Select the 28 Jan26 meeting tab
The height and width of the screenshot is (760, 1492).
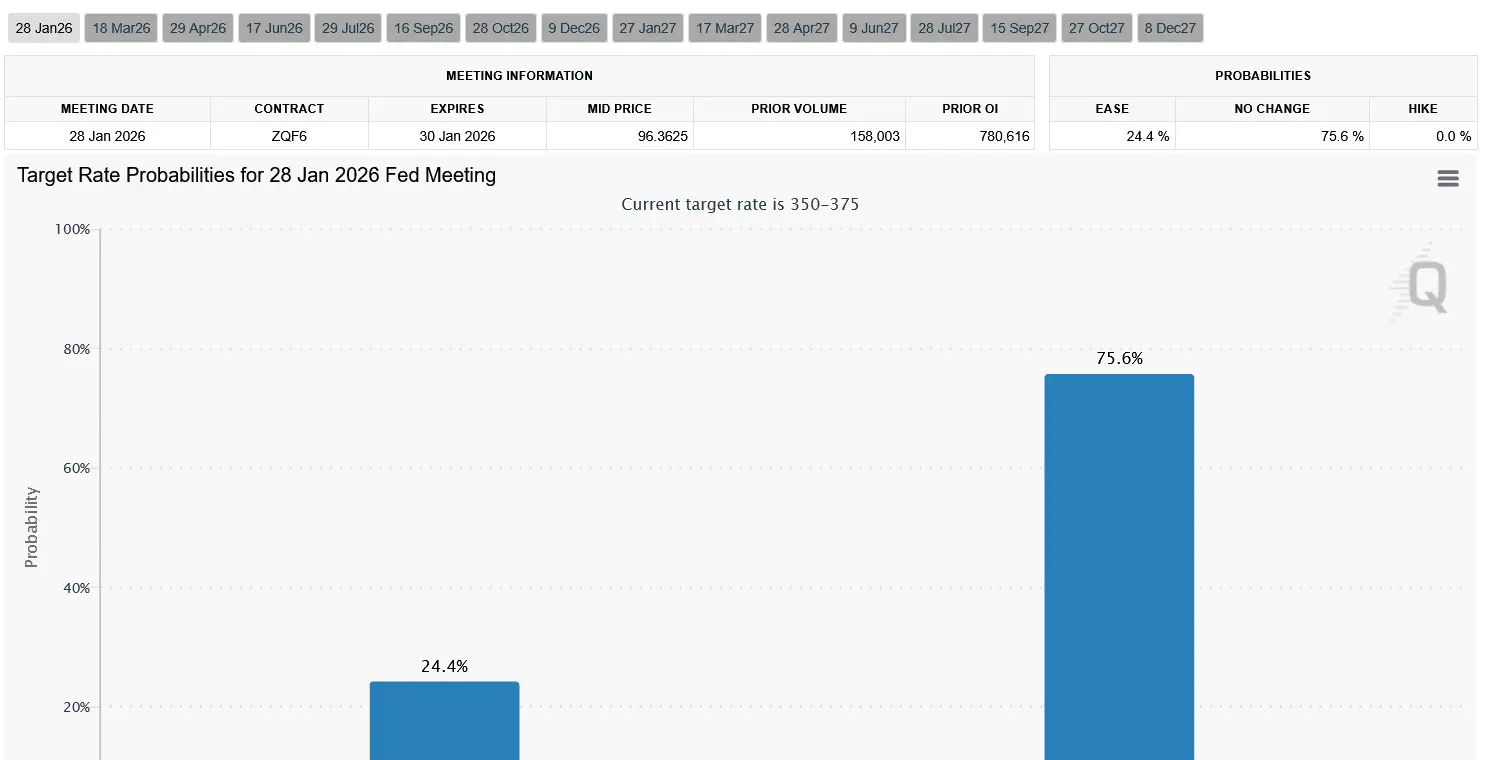pyautogui.click(x=43, y=27)
